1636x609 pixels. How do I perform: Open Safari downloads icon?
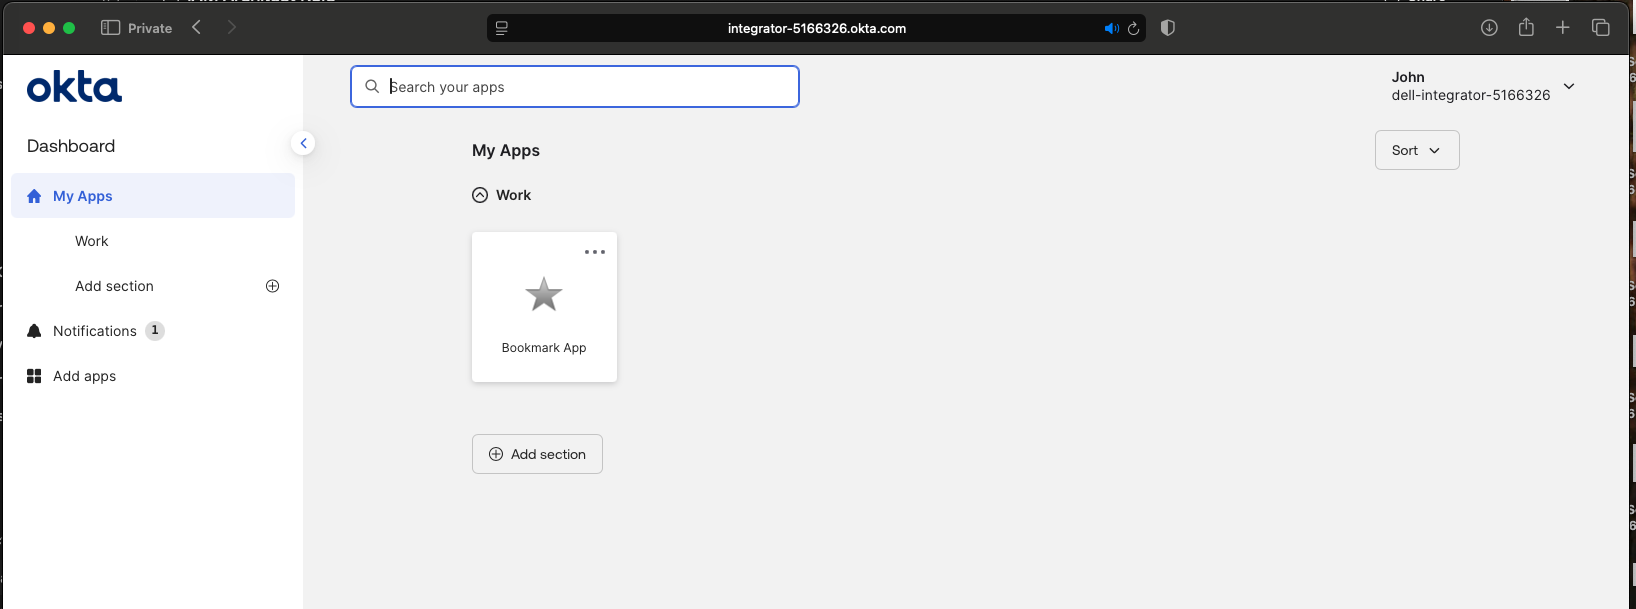1489,28
